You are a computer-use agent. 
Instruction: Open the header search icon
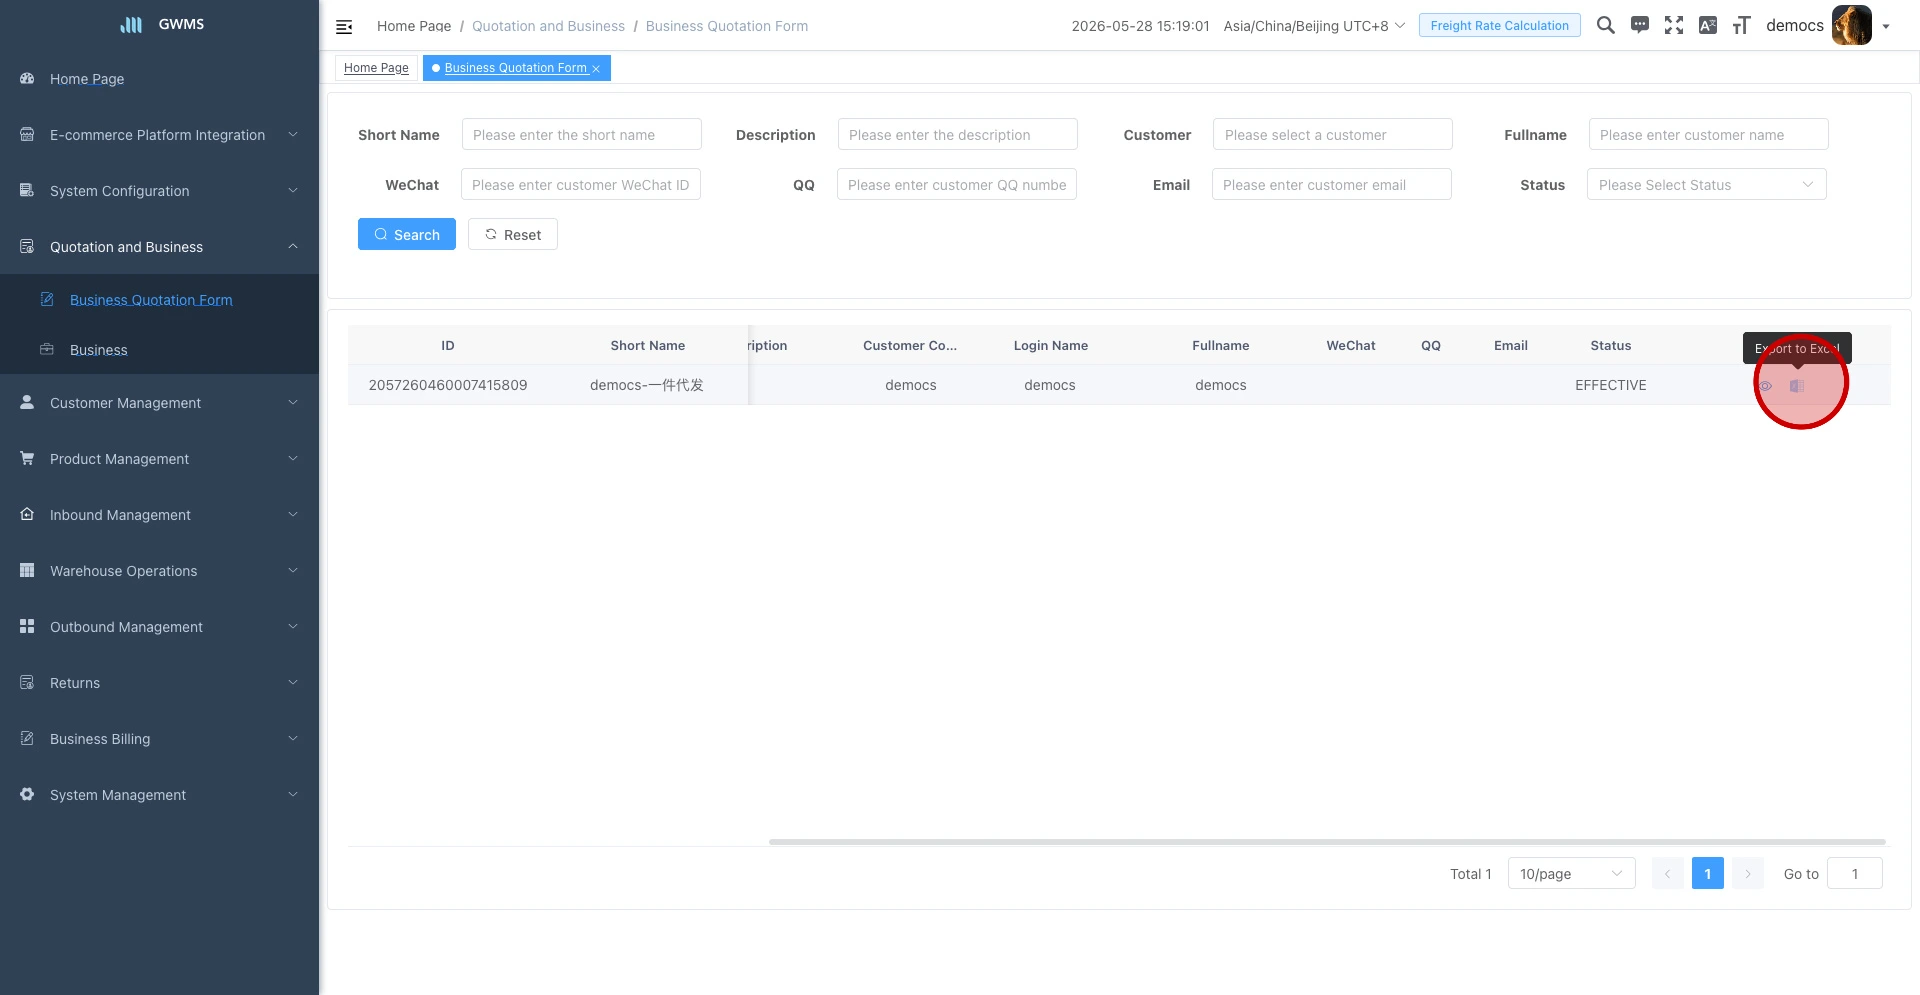[x=1605, y=25]
